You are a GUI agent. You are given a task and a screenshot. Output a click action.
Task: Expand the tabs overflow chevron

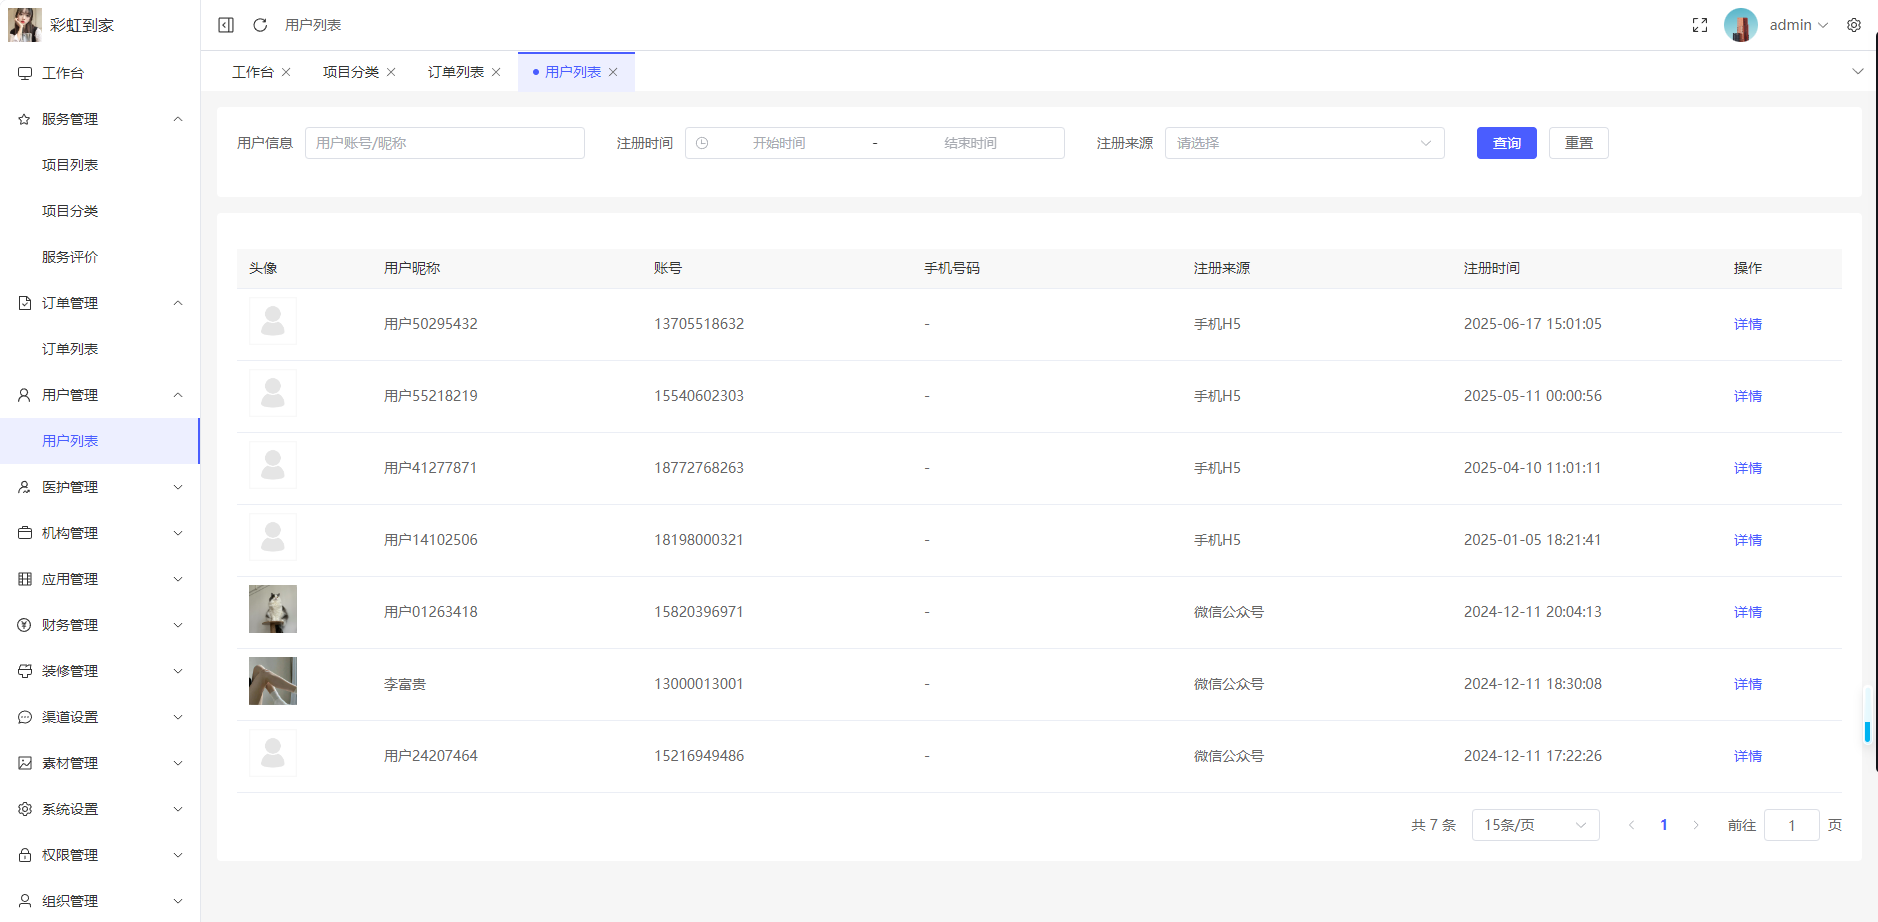click(1857, 71)
